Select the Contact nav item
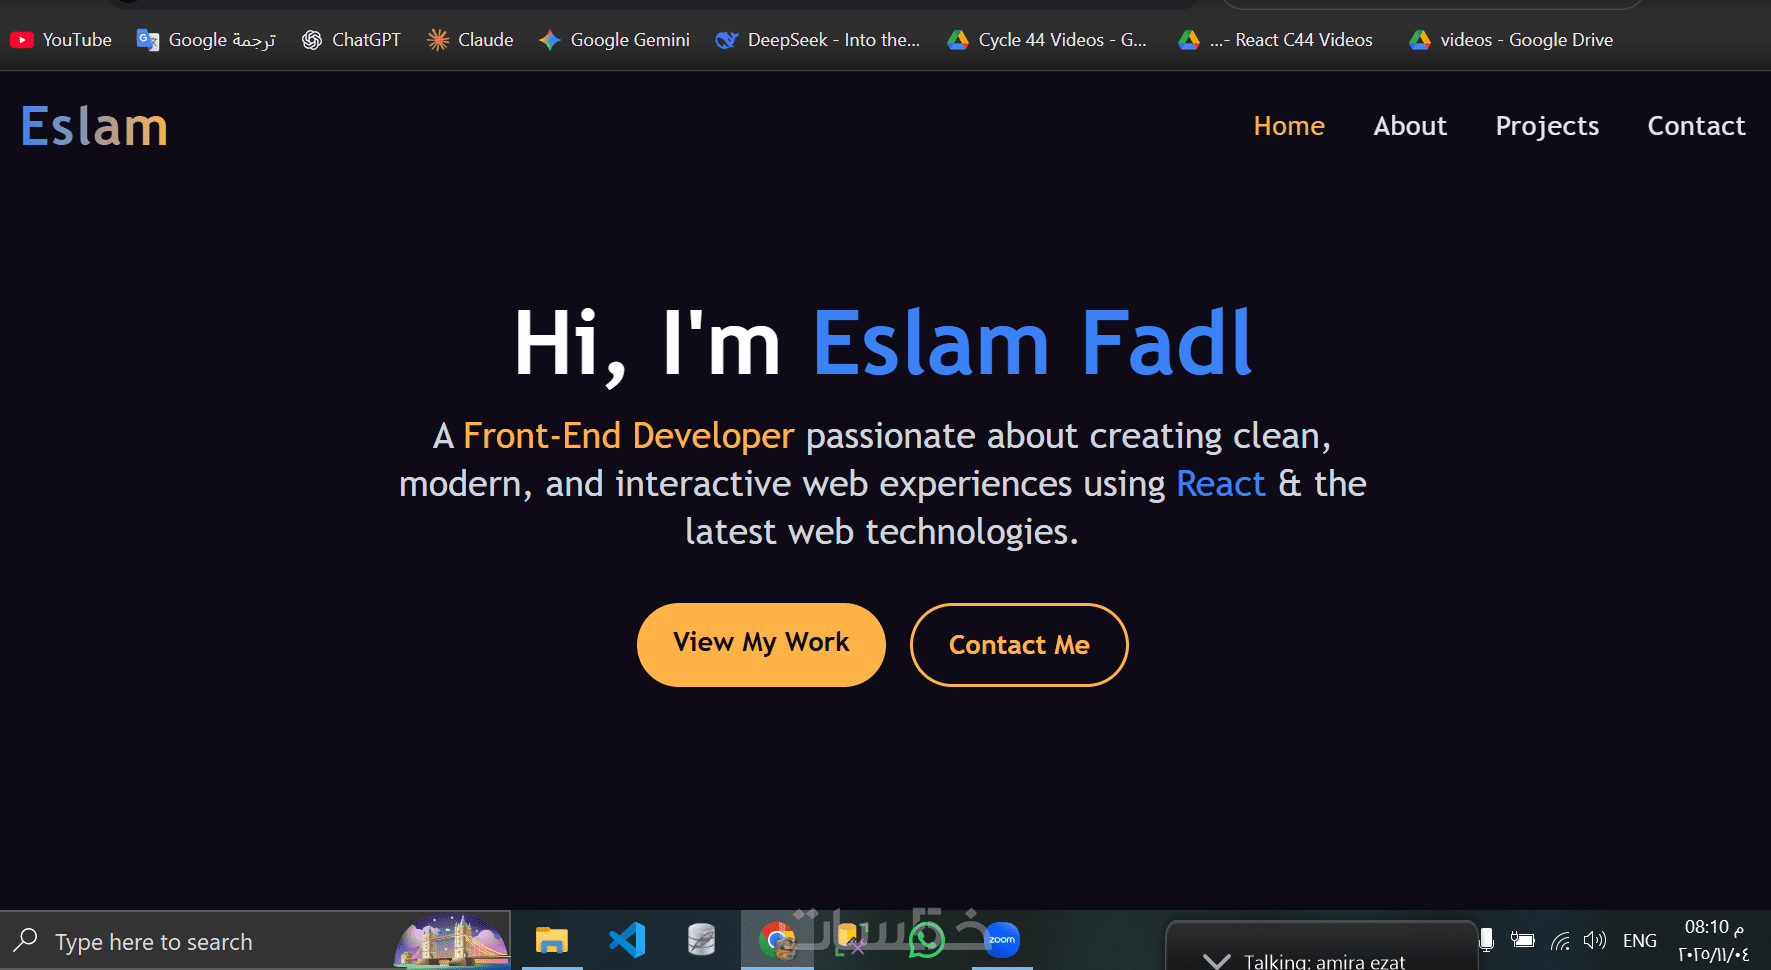The width and height of the screenshot is (1771, 970). click(1696, 126)
